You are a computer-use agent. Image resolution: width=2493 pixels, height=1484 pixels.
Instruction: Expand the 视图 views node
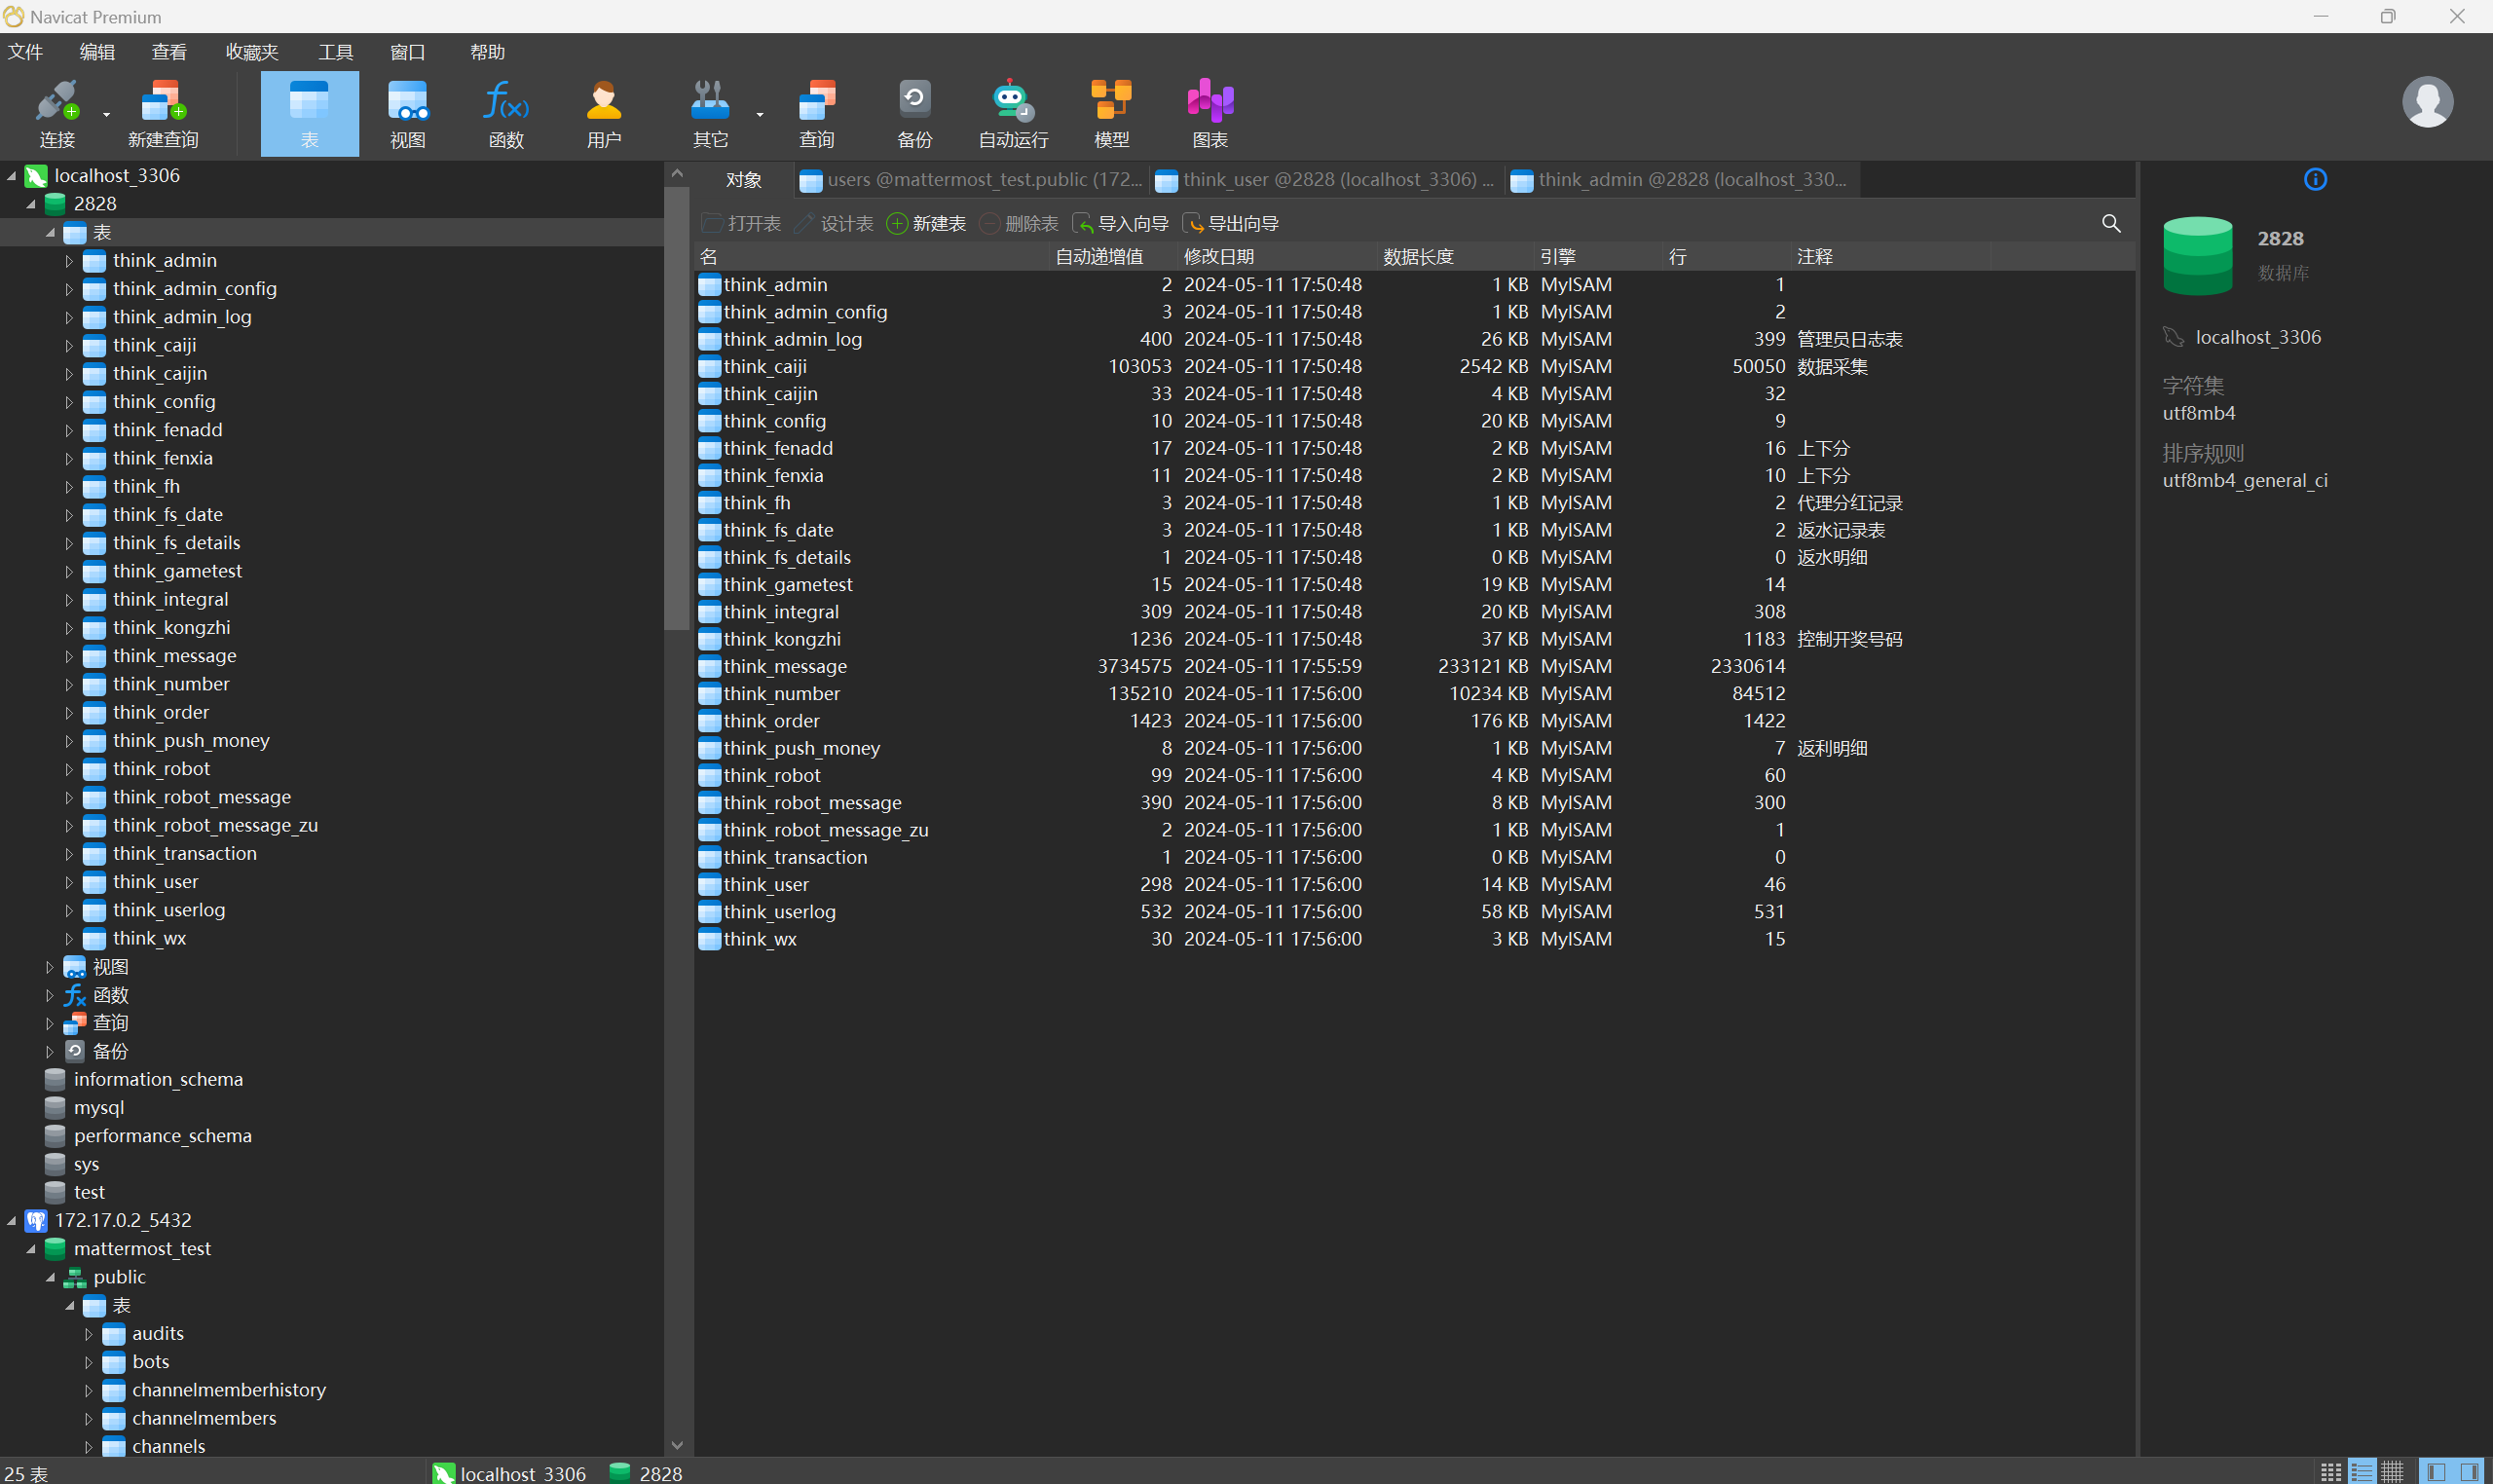[x=49, y=967]
